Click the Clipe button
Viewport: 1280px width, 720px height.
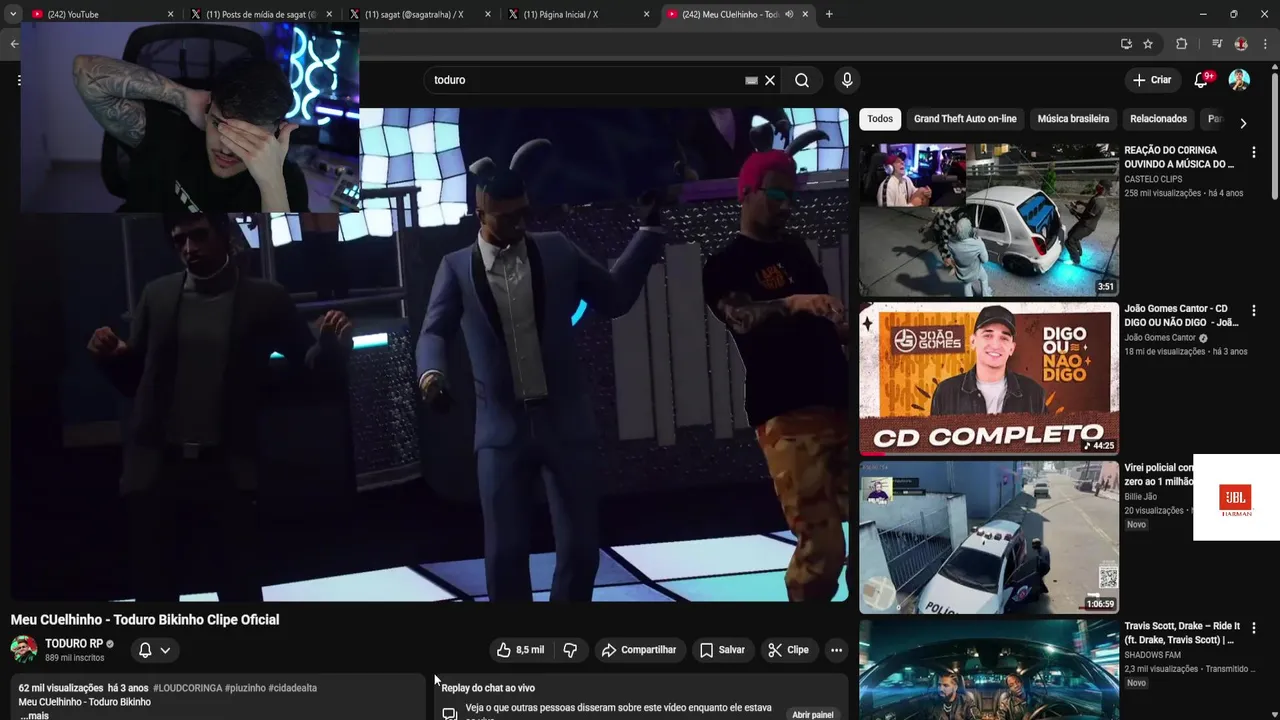point(788,650)
